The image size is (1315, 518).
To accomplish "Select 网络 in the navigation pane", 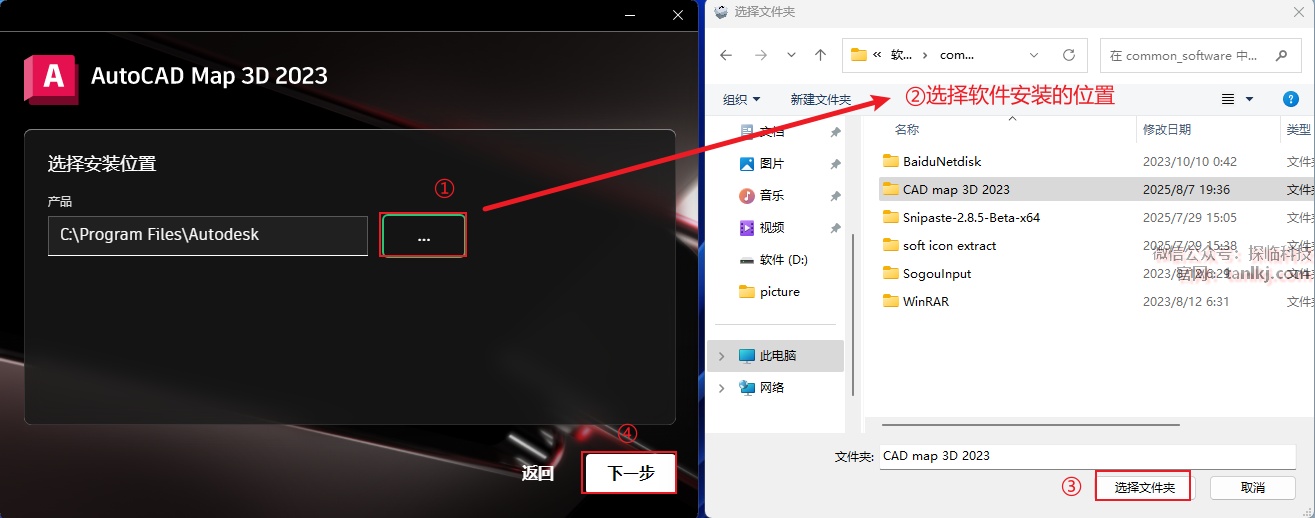I will 771,387.
